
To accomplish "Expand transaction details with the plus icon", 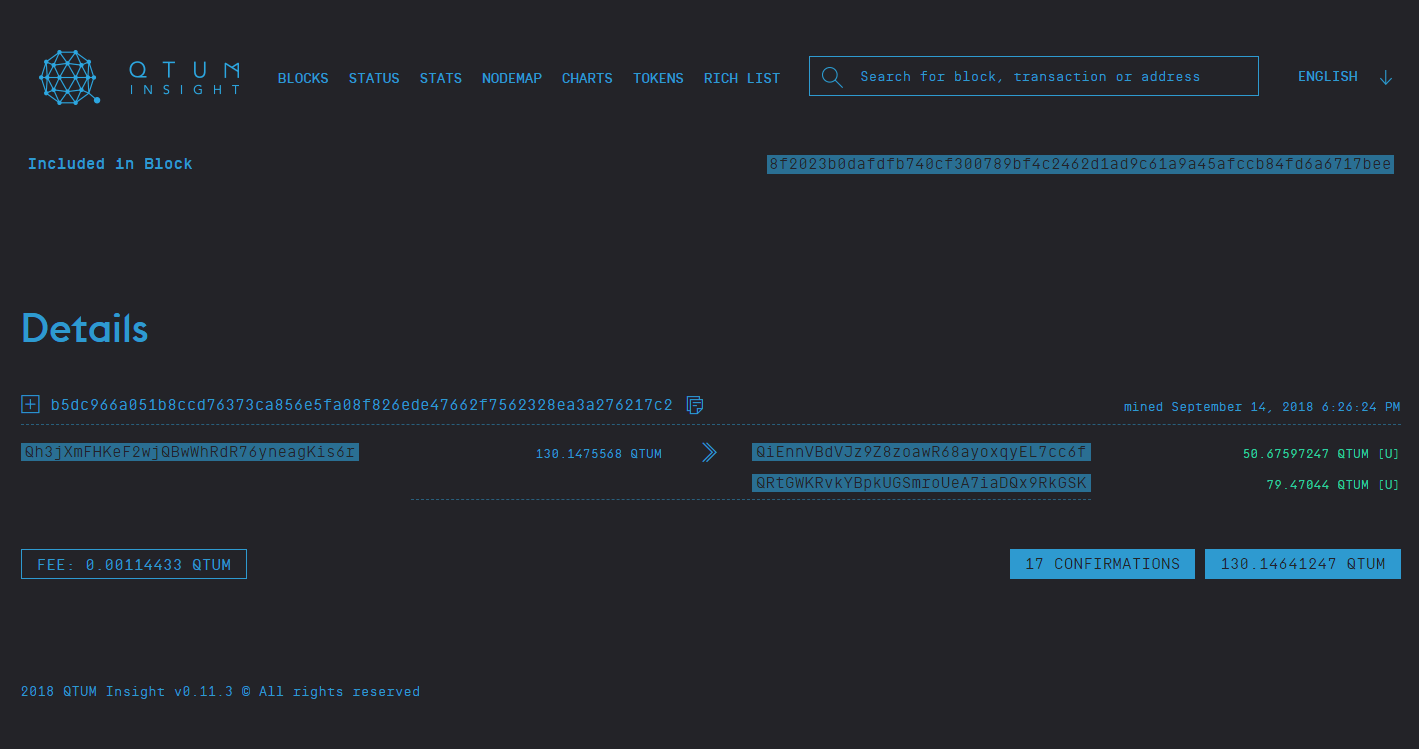I will [x=31, y=405].
